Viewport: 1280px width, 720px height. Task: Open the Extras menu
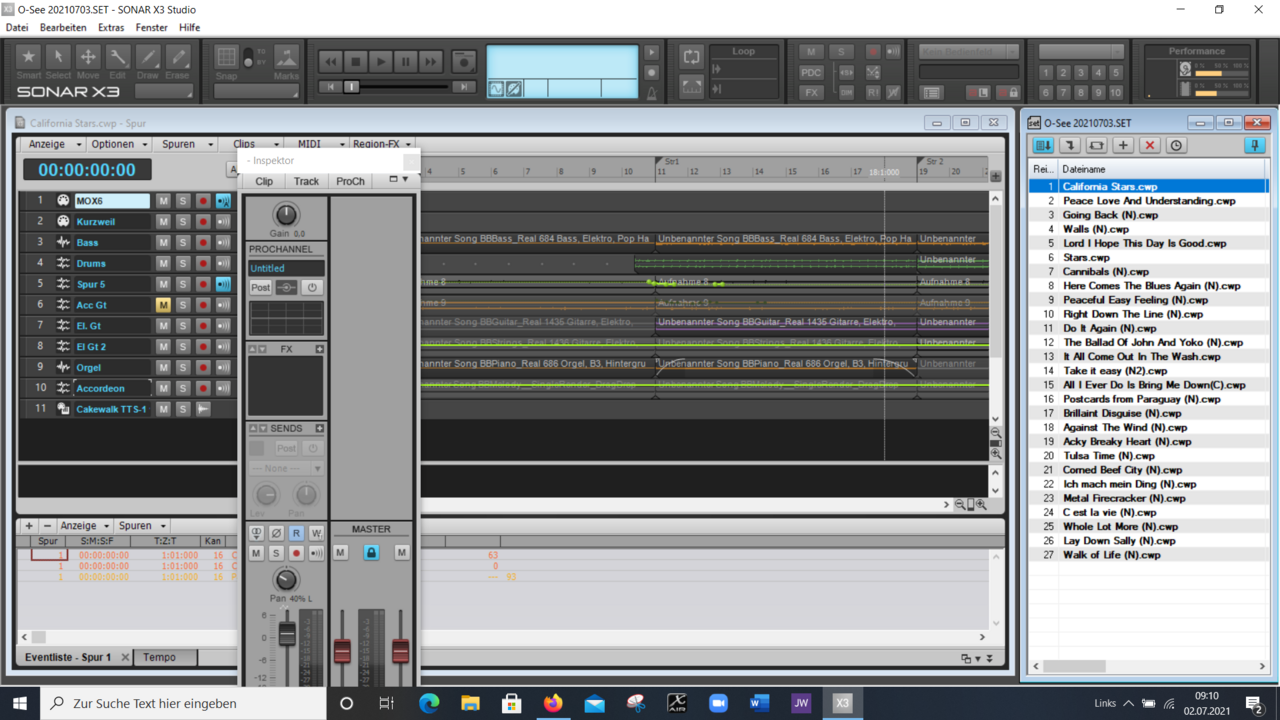pyautogui.click(x=111, y=27)
